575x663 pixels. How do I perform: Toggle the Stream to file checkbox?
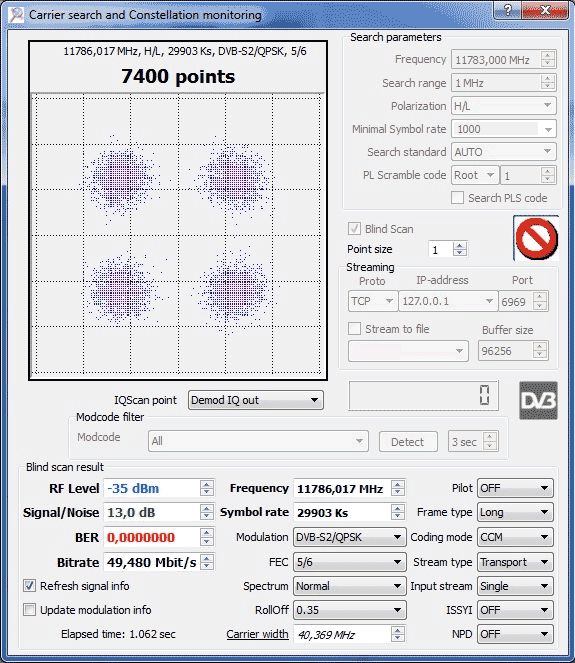354,329
